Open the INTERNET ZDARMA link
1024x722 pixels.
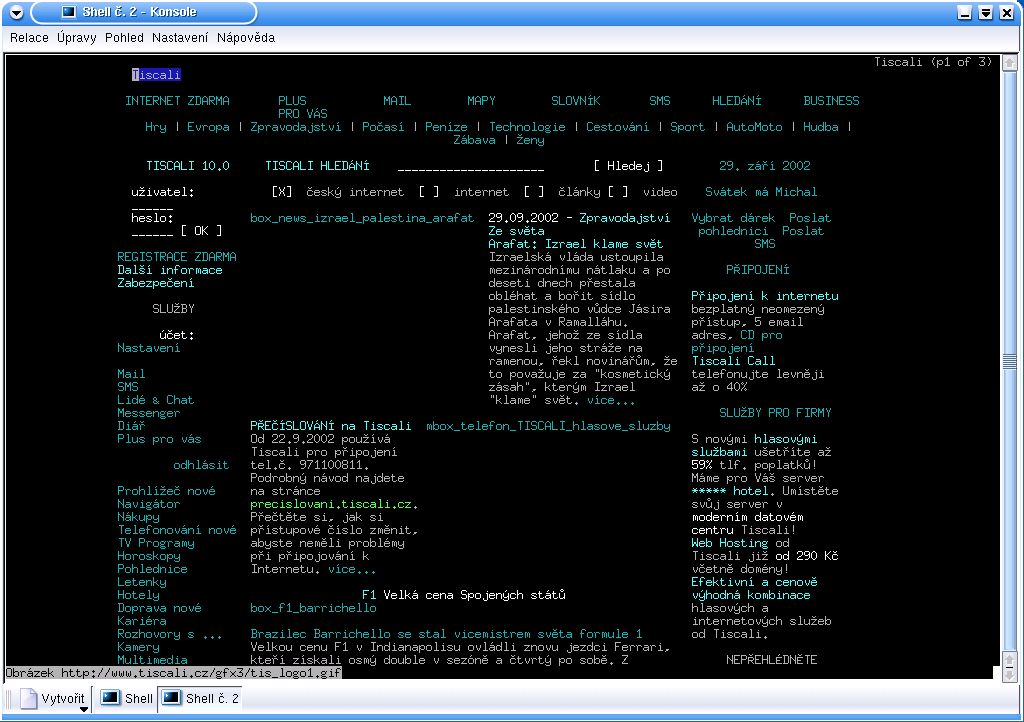coord(177,101)
